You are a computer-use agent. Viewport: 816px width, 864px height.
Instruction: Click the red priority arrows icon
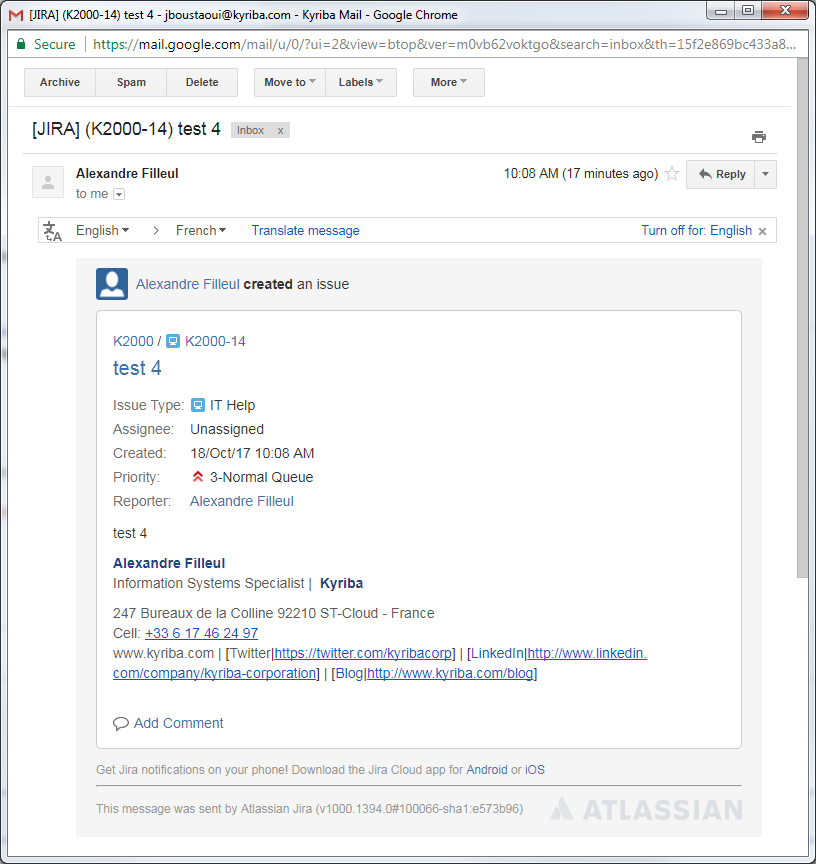coord(198,477)
